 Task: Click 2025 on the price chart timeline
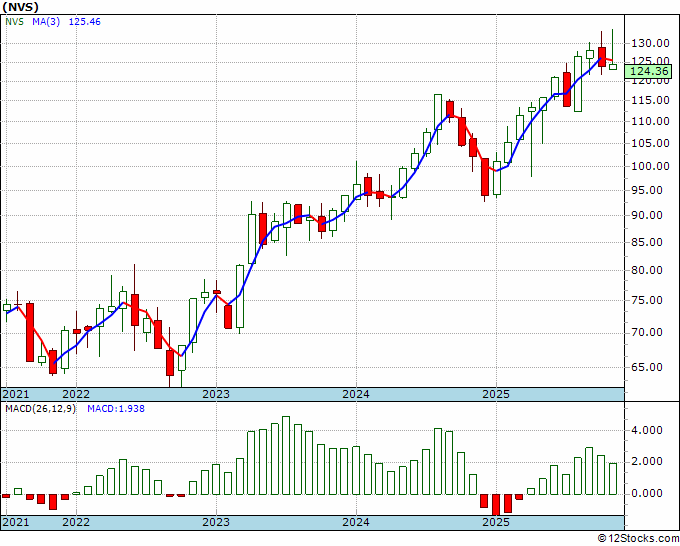tap(496, 394)
